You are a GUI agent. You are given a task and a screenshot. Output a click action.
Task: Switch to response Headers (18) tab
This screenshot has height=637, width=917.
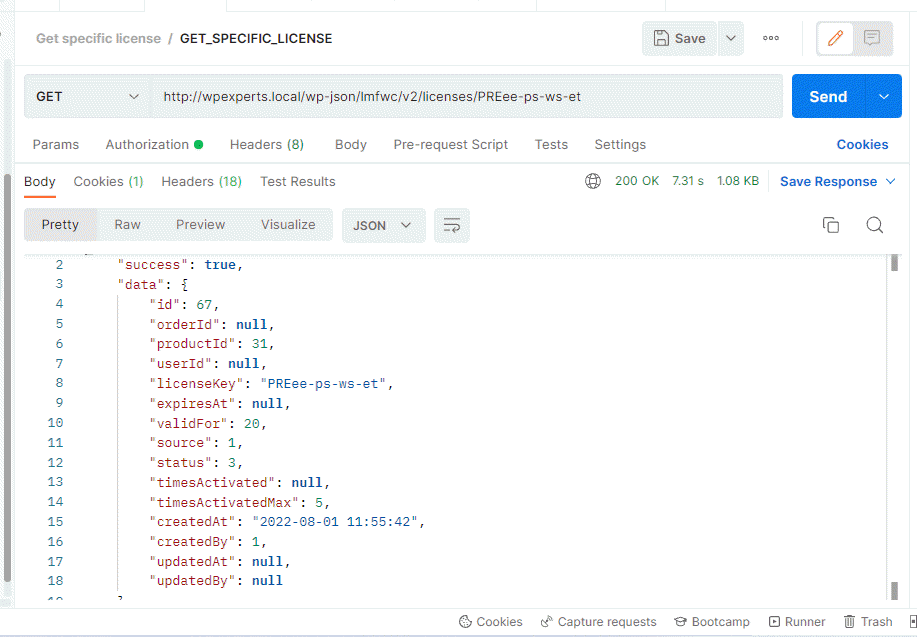202,181
